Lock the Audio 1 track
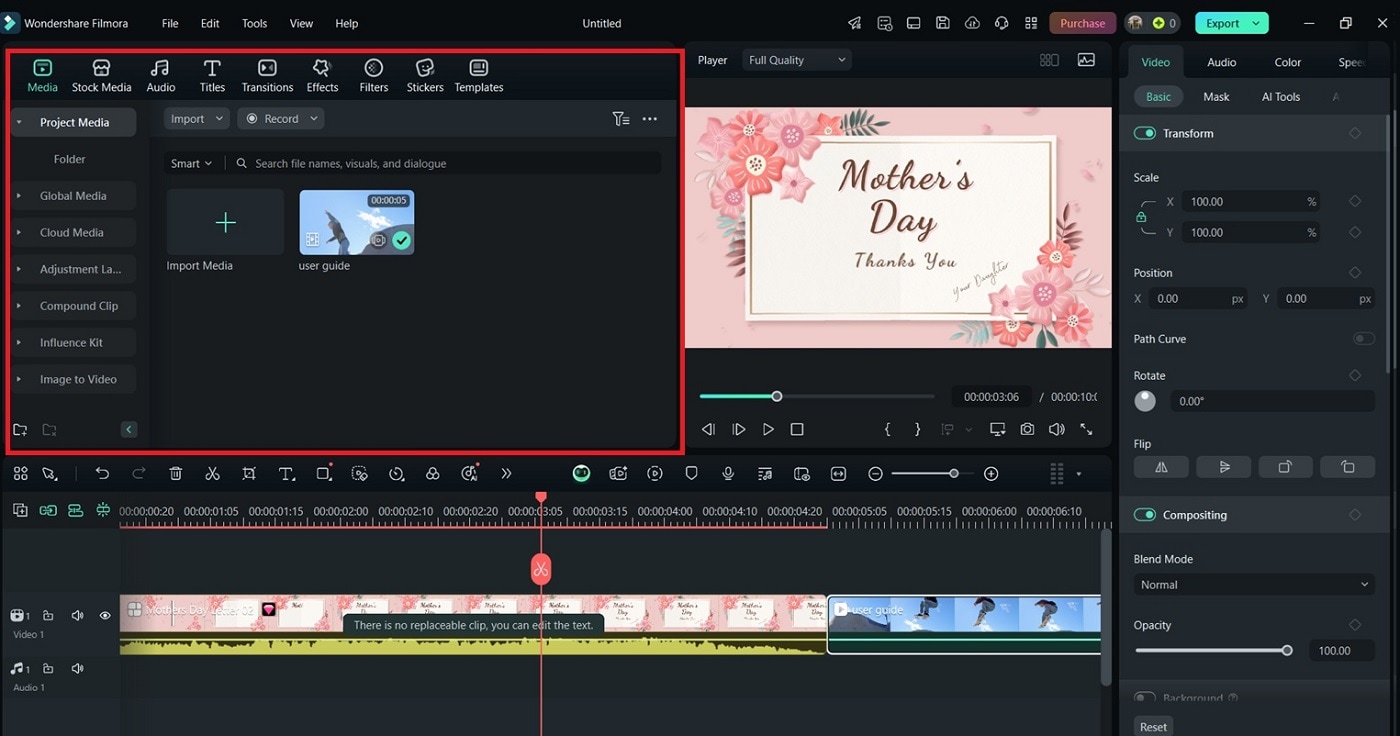Image resolution: width=1400 pixels, height=736 pixels. coord(48,668)
